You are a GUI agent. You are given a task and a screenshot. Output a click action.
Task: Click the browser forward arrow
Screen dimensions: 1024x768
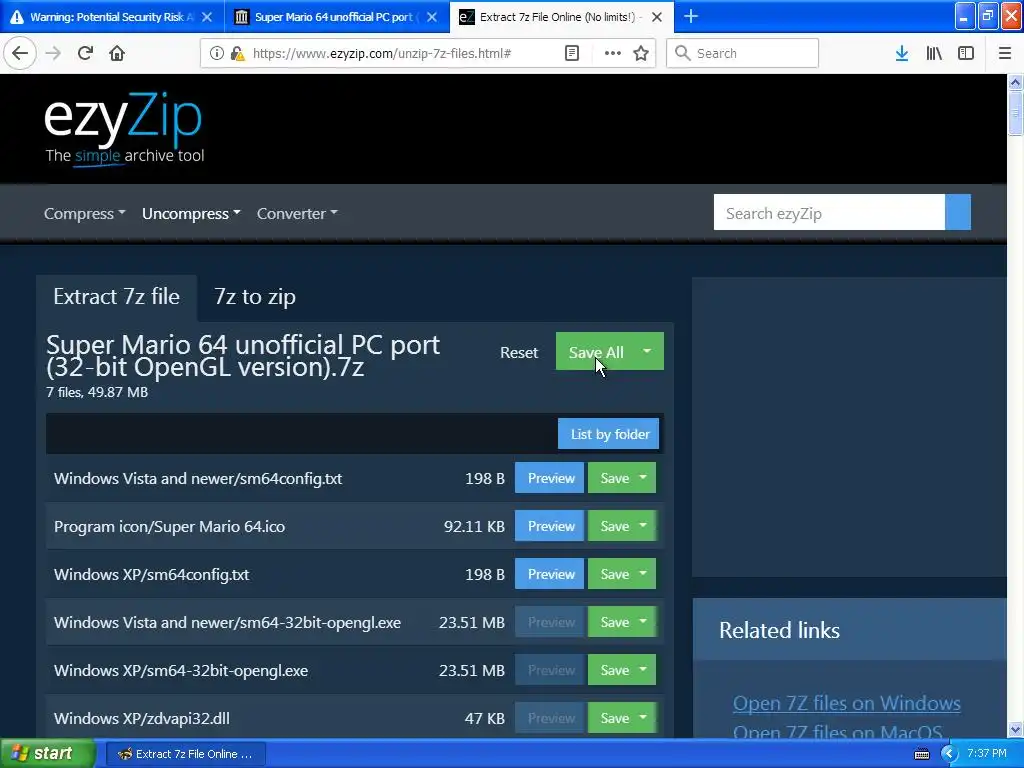coord(53,53)
